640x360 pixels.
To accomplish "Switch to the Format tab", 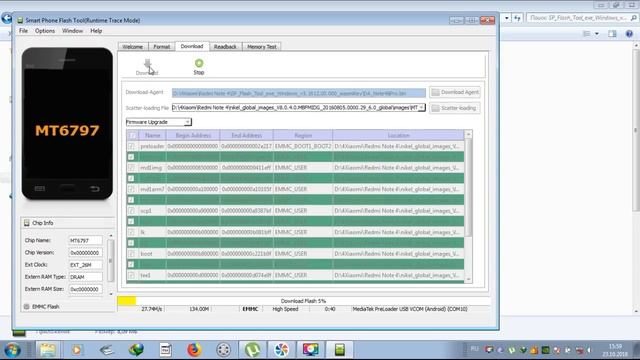I will click(162, 47).
